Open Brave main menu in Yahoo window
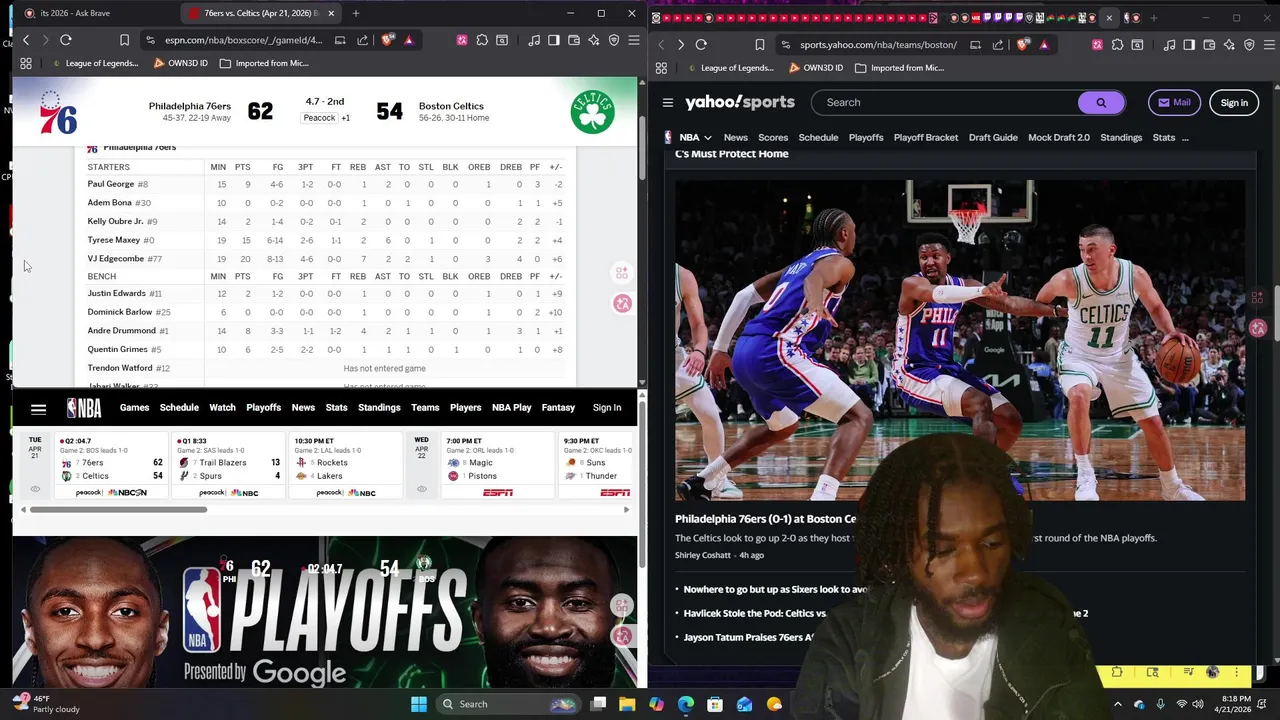The image size is (1280, 720). click(1269, 45)
